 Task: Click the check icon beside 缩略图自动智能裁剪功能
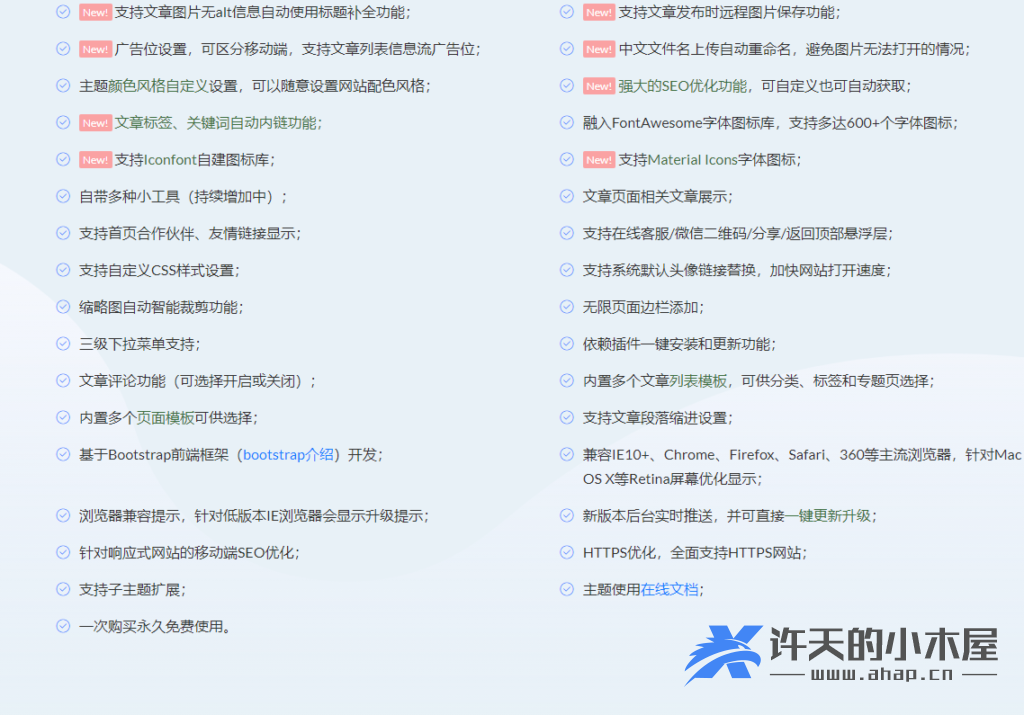point(63,307)
